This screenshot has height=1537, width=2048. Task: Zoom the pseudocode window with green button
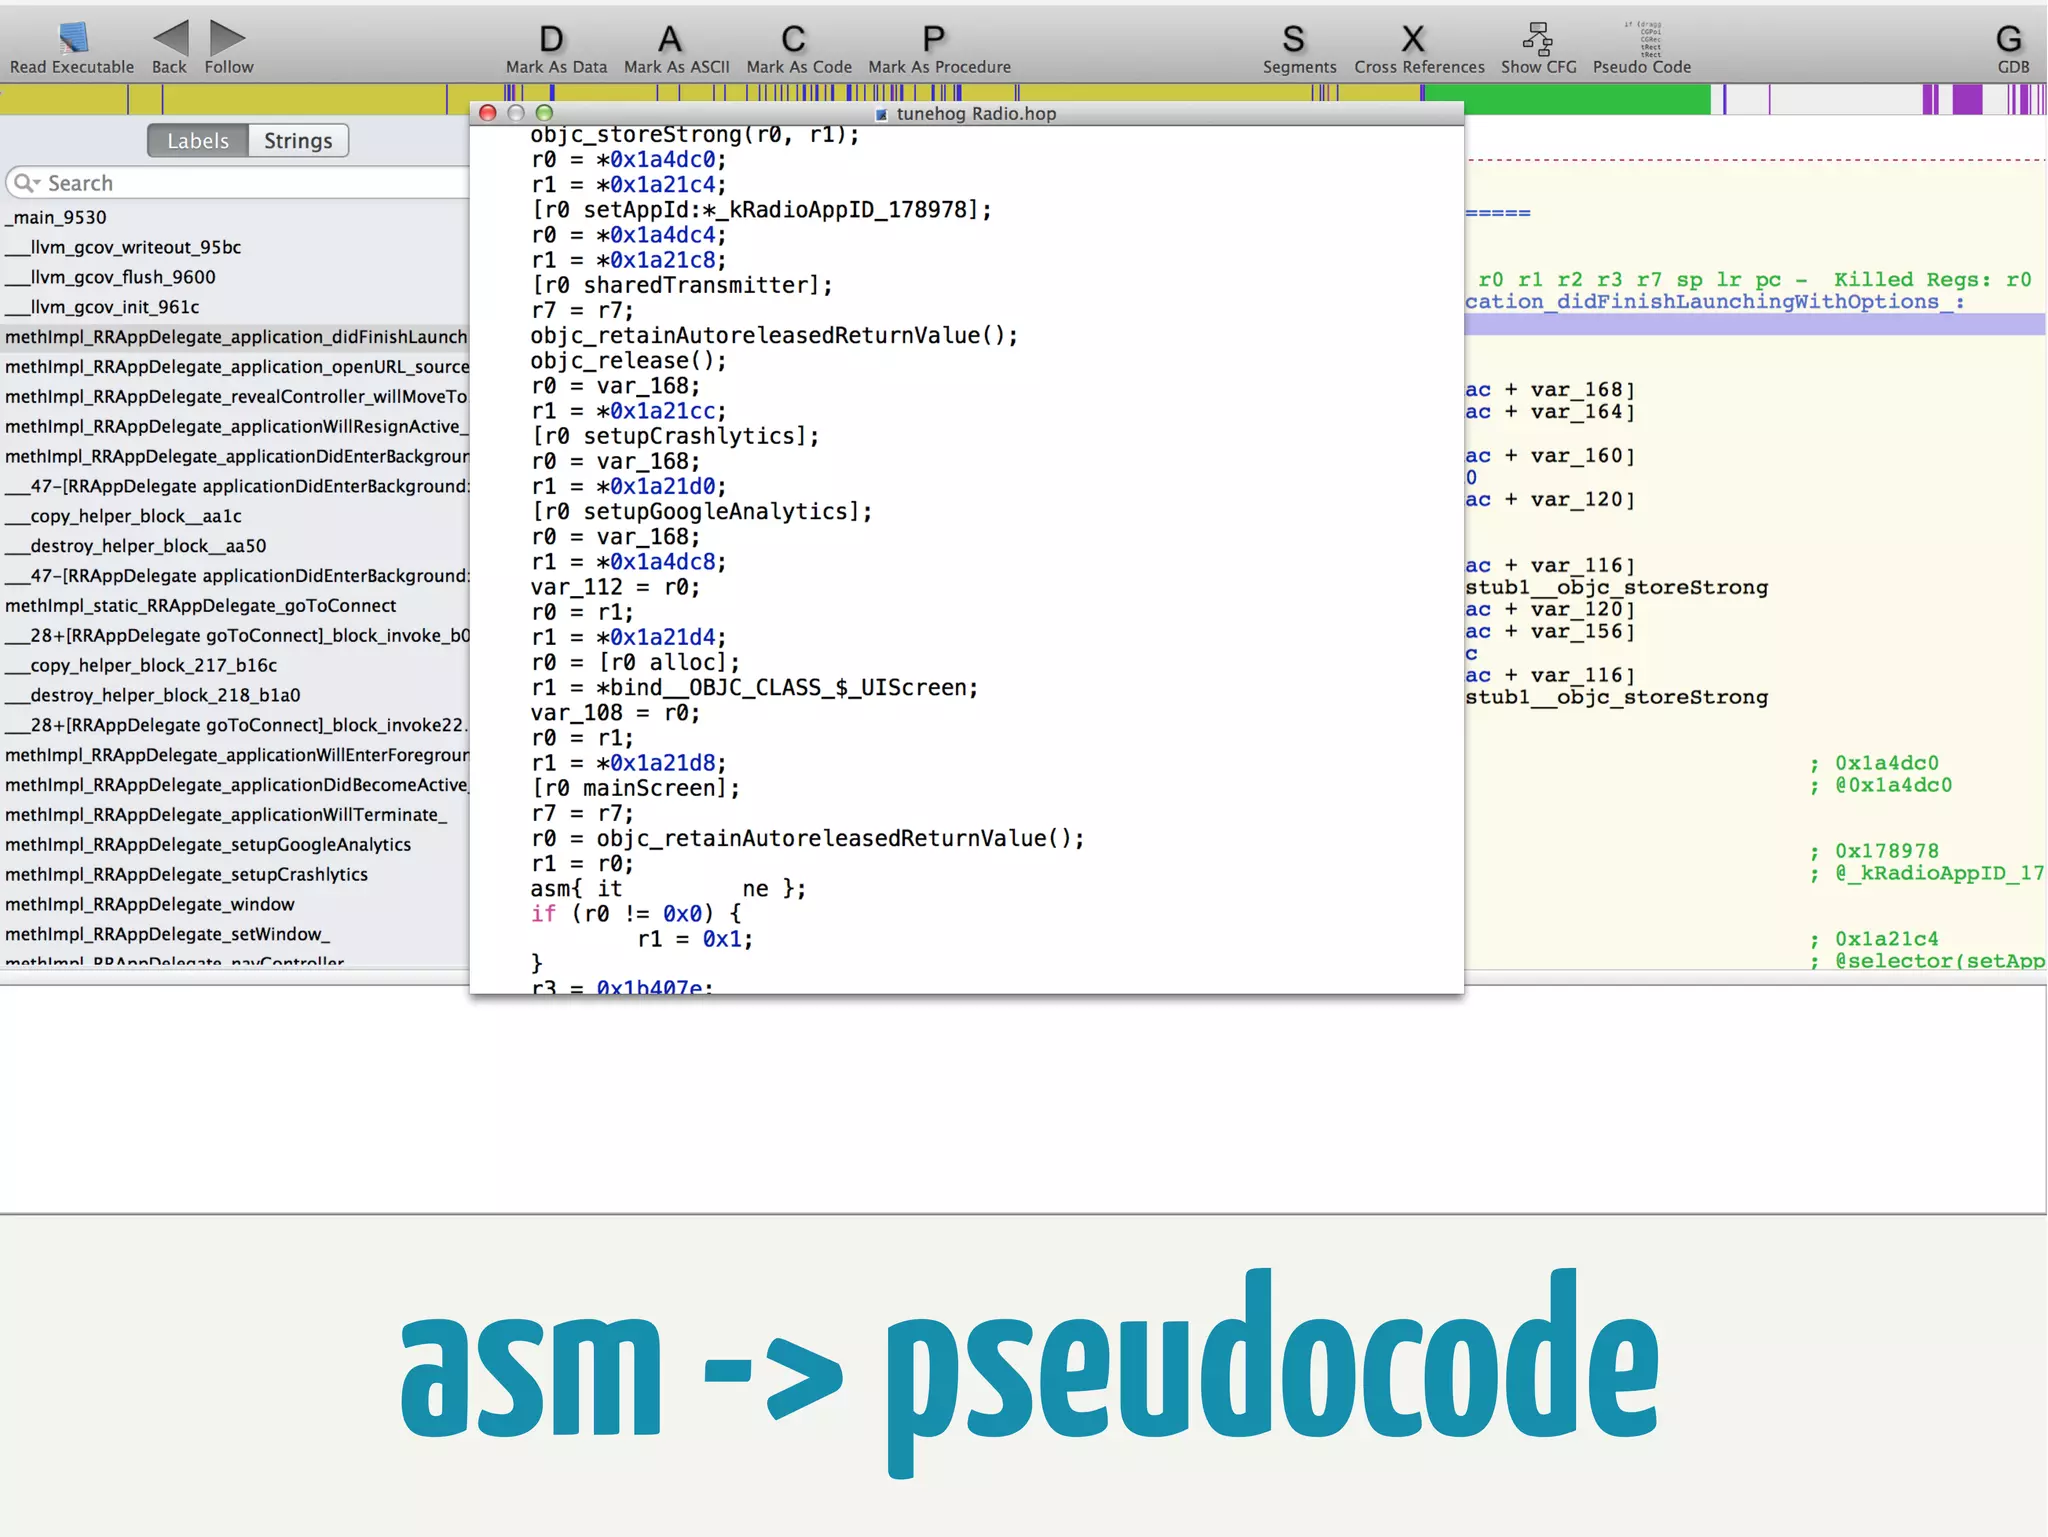pos(544,113)
